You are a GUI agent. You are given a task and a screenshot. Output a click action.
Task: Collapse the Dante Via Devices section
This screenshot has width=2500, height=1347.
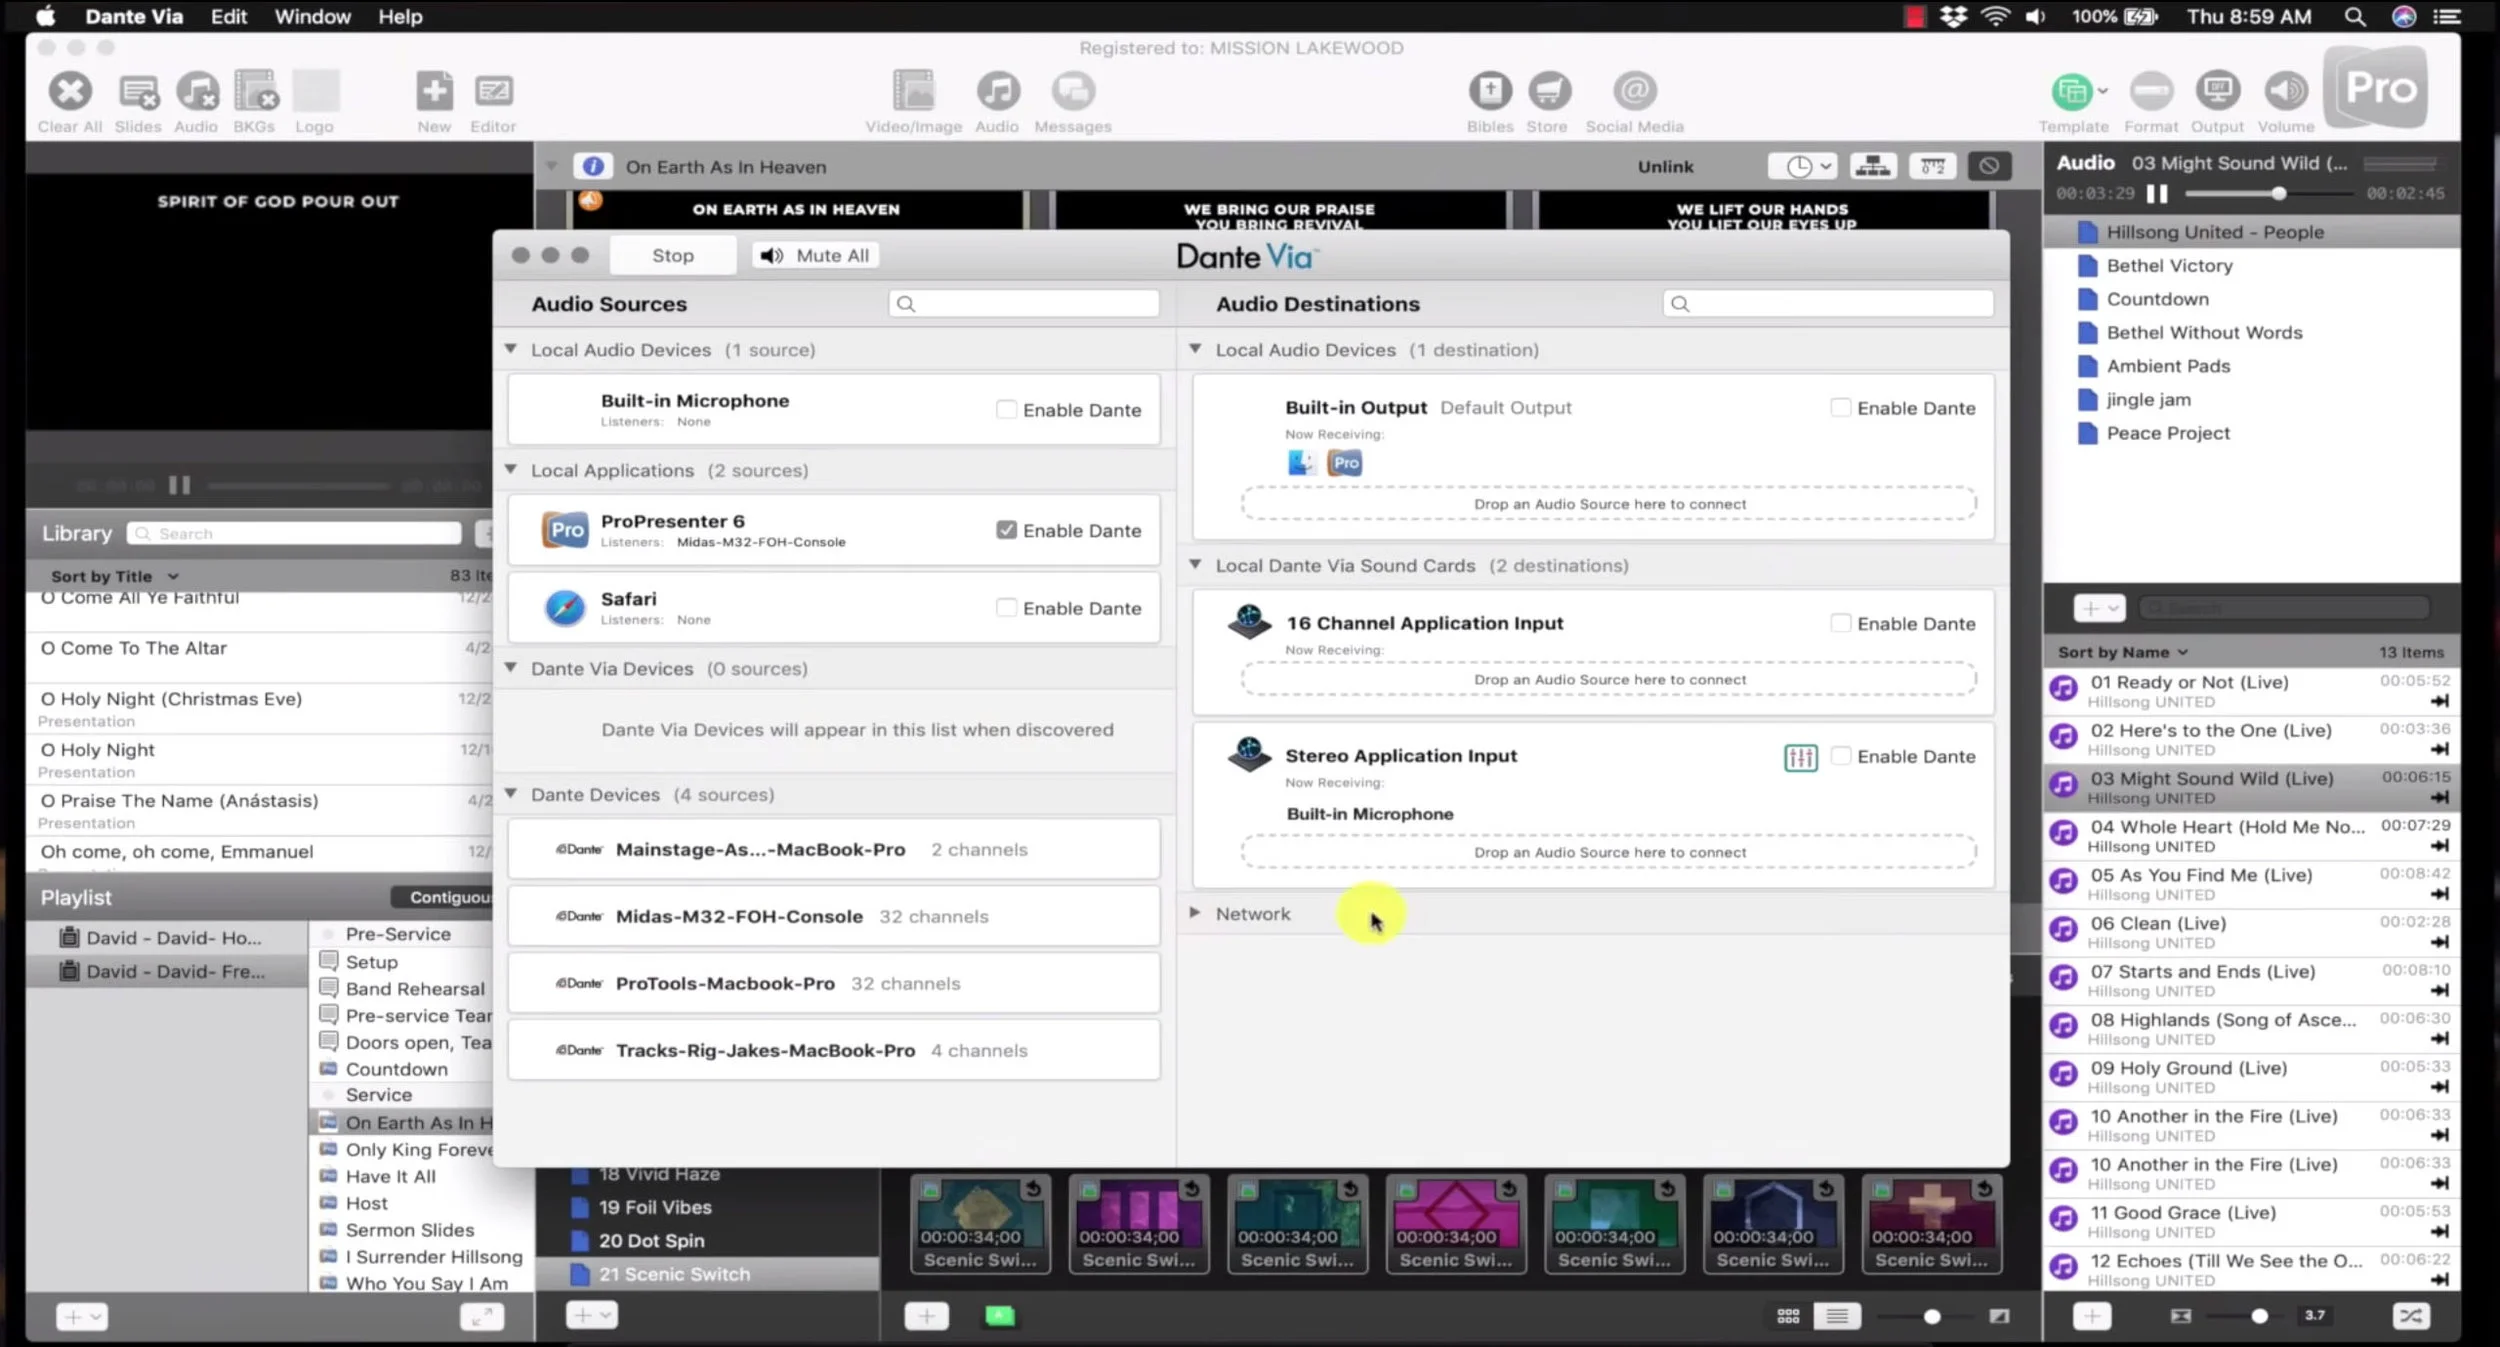tap(511, 667)
